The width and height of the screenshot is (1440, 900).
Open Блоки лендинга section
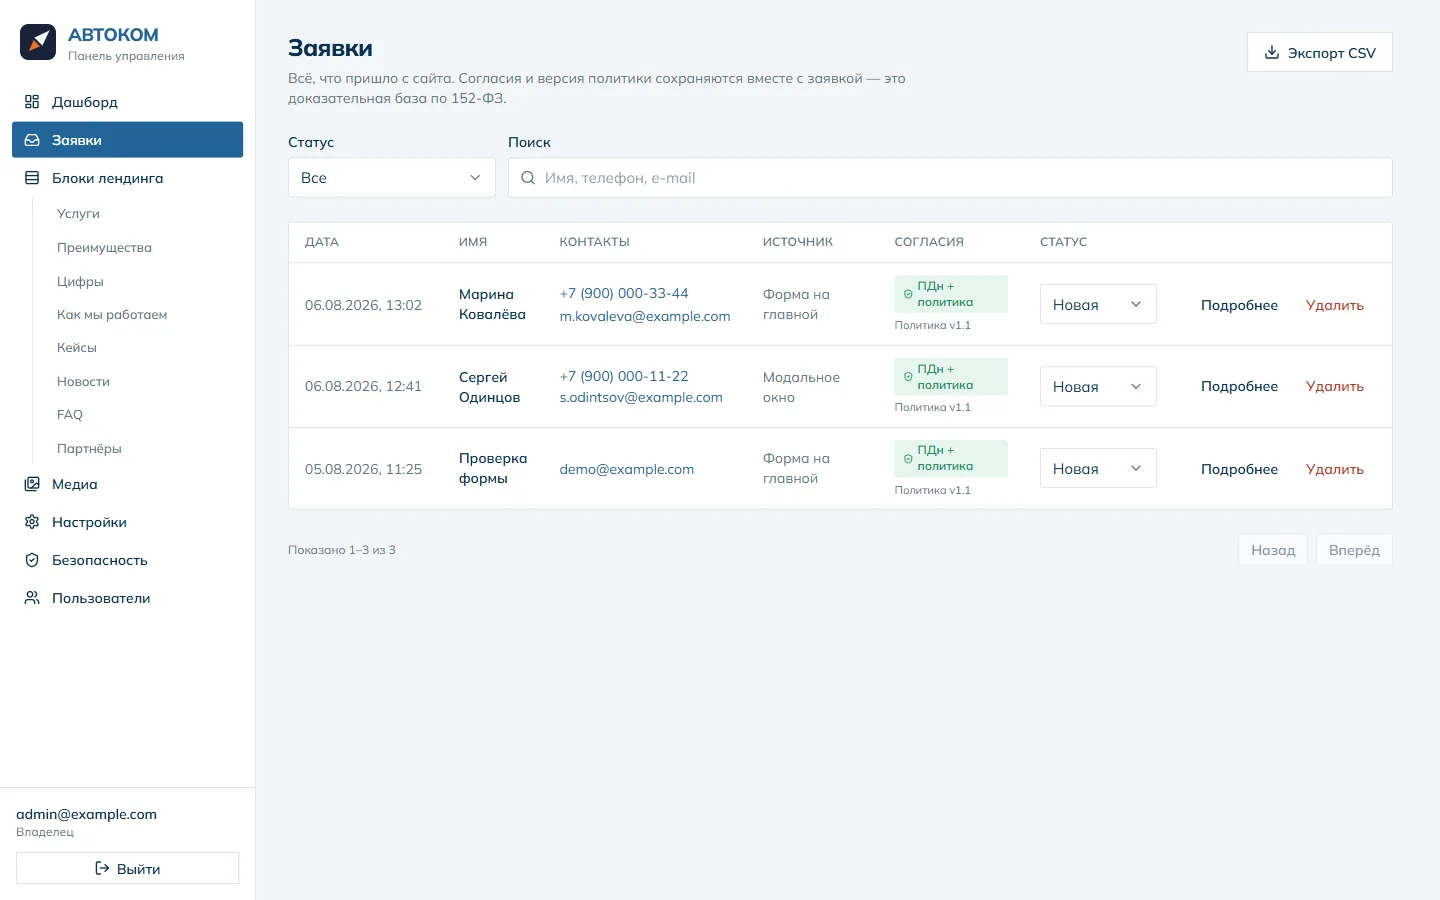click(127, 178)
